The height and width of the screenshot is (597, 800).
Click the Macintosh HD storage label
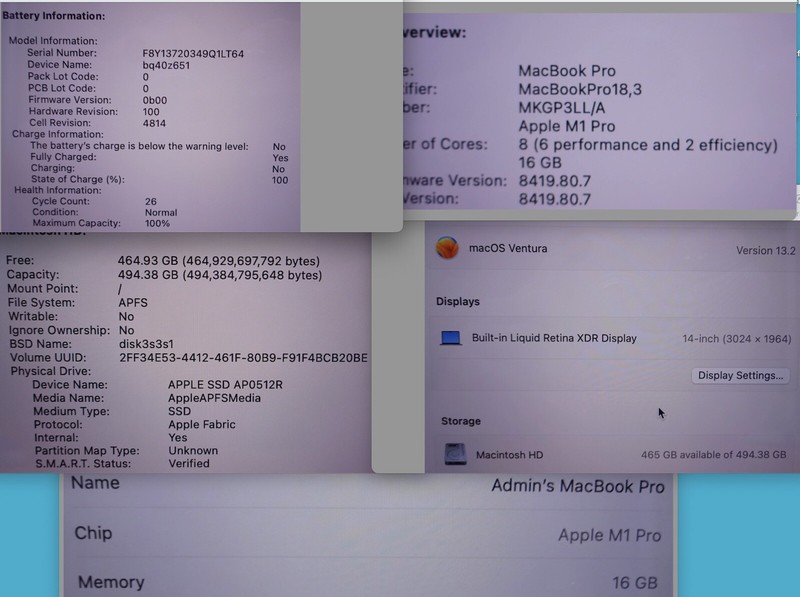(x=509, y=455)
